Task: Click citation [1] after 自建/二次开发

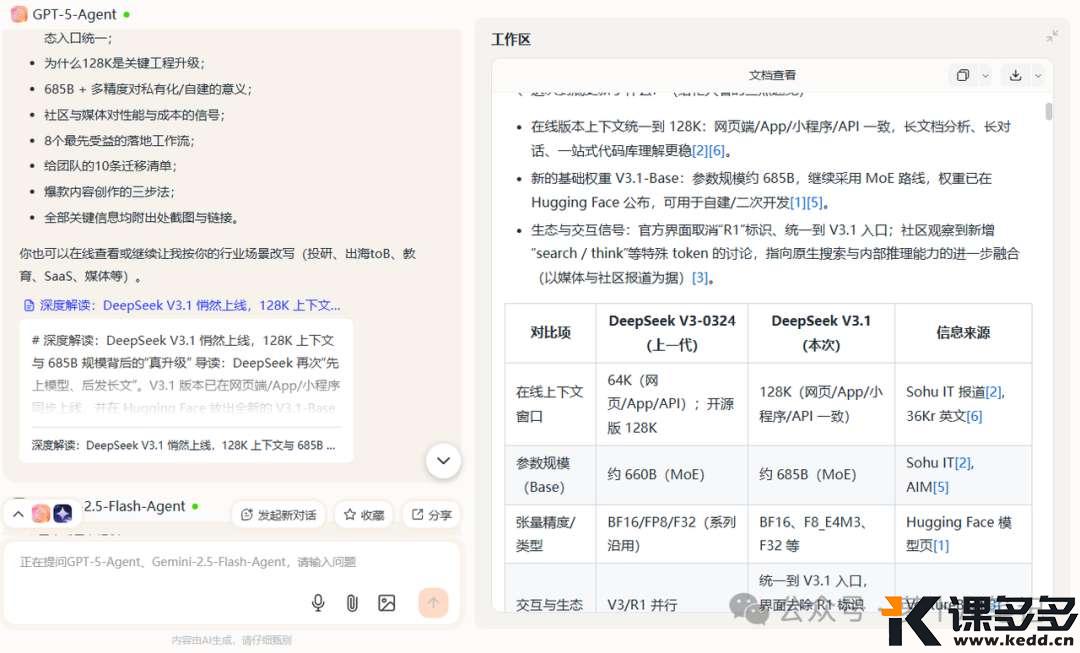Action: 798,203
